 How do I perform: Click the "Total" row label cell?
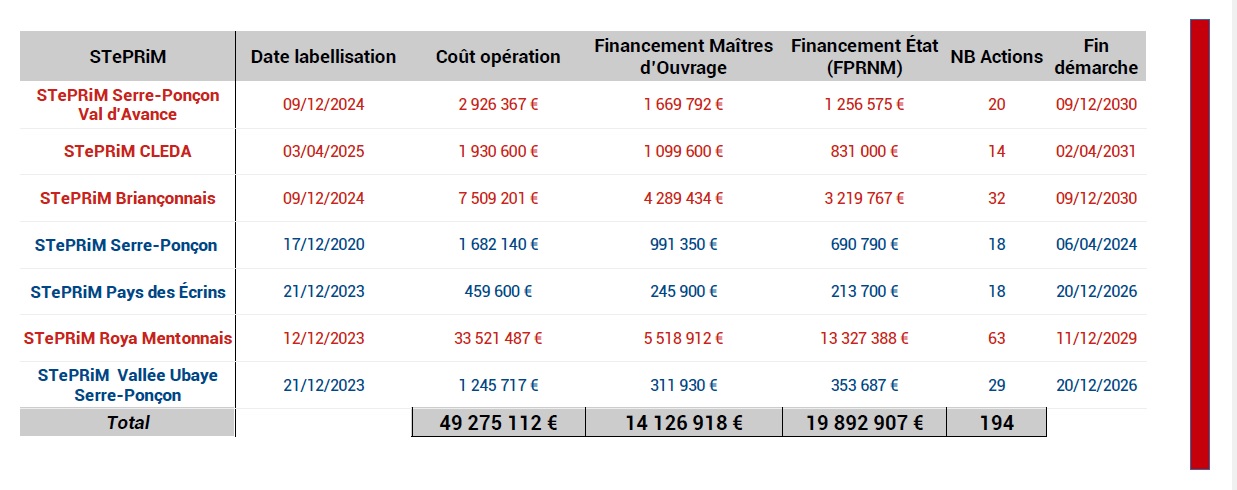pos(128,423)
